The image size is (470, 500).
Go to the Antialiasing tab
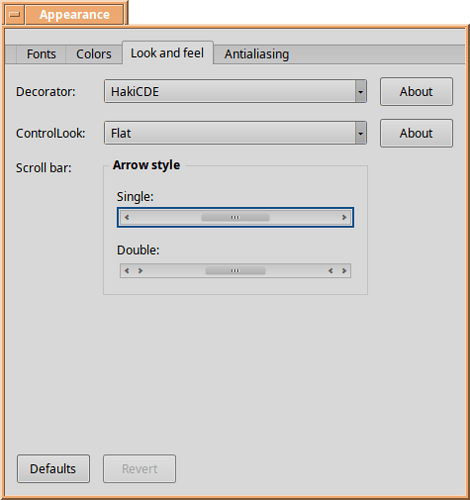pyautogui.click(x=256, y=54)
